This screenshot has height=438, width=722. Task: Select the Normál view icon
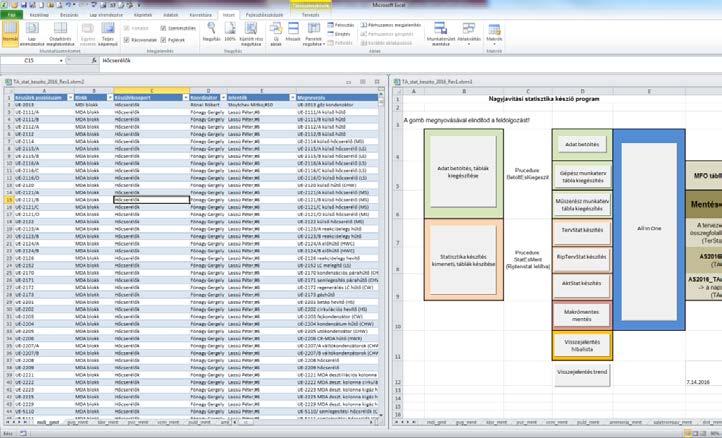pos(10,33)
